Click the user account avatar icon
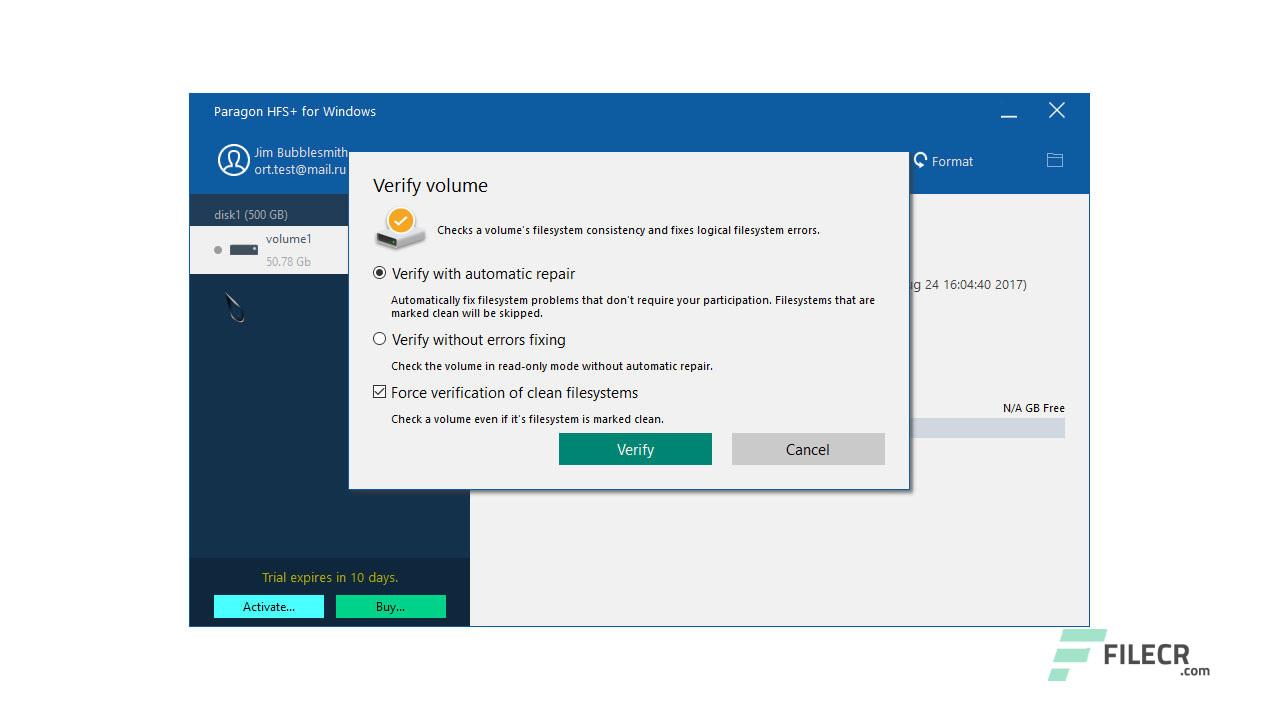 (x=233, y=160)
